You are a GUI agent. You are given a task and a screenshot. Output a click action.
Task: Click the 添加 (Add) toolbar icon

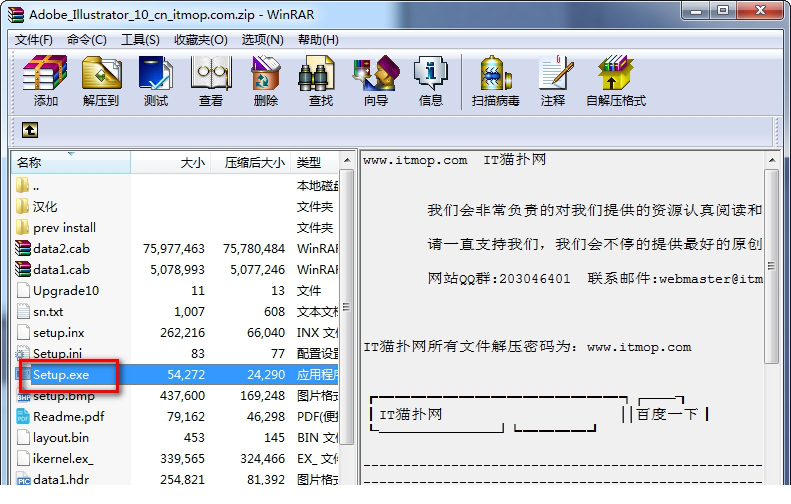45,74
